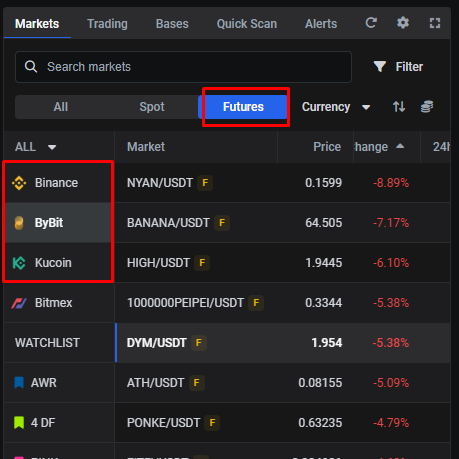Select the BANANA/USDT market row

(283, 223)
